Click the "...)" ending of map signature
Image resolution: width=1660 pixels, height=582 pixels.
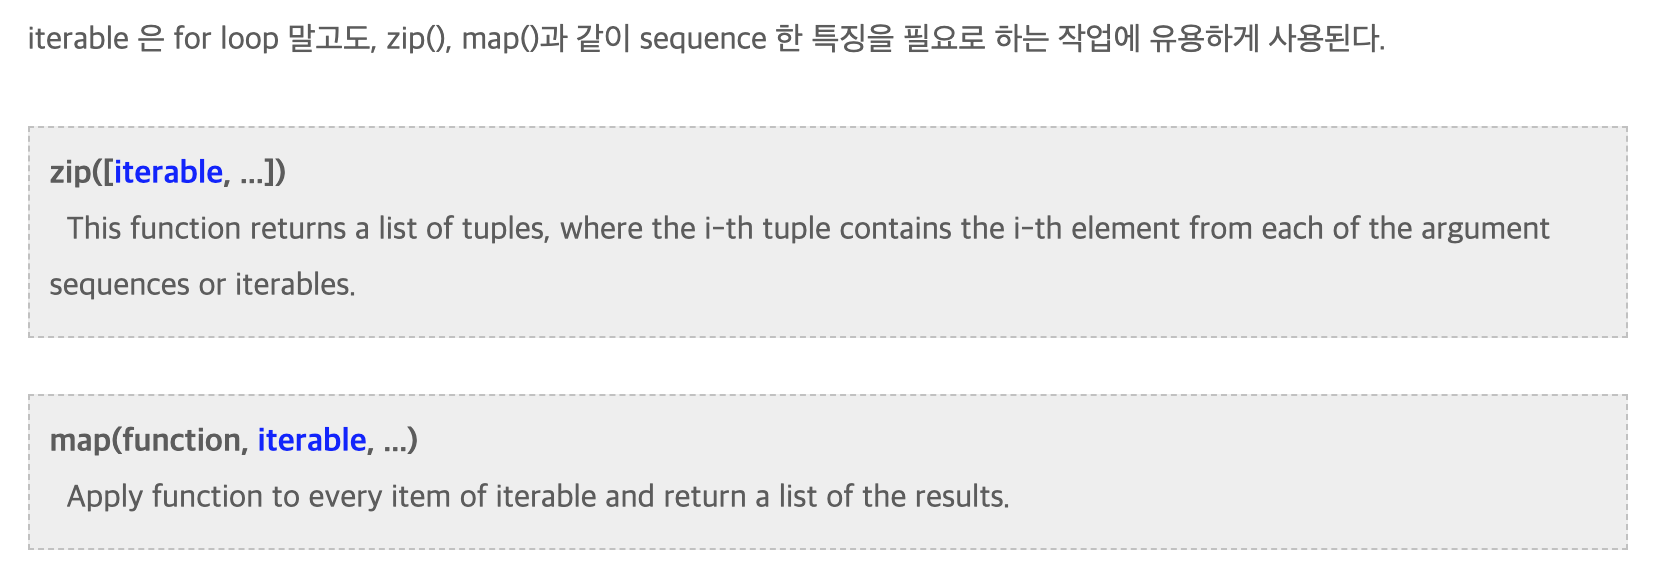(x=400, y=440)
